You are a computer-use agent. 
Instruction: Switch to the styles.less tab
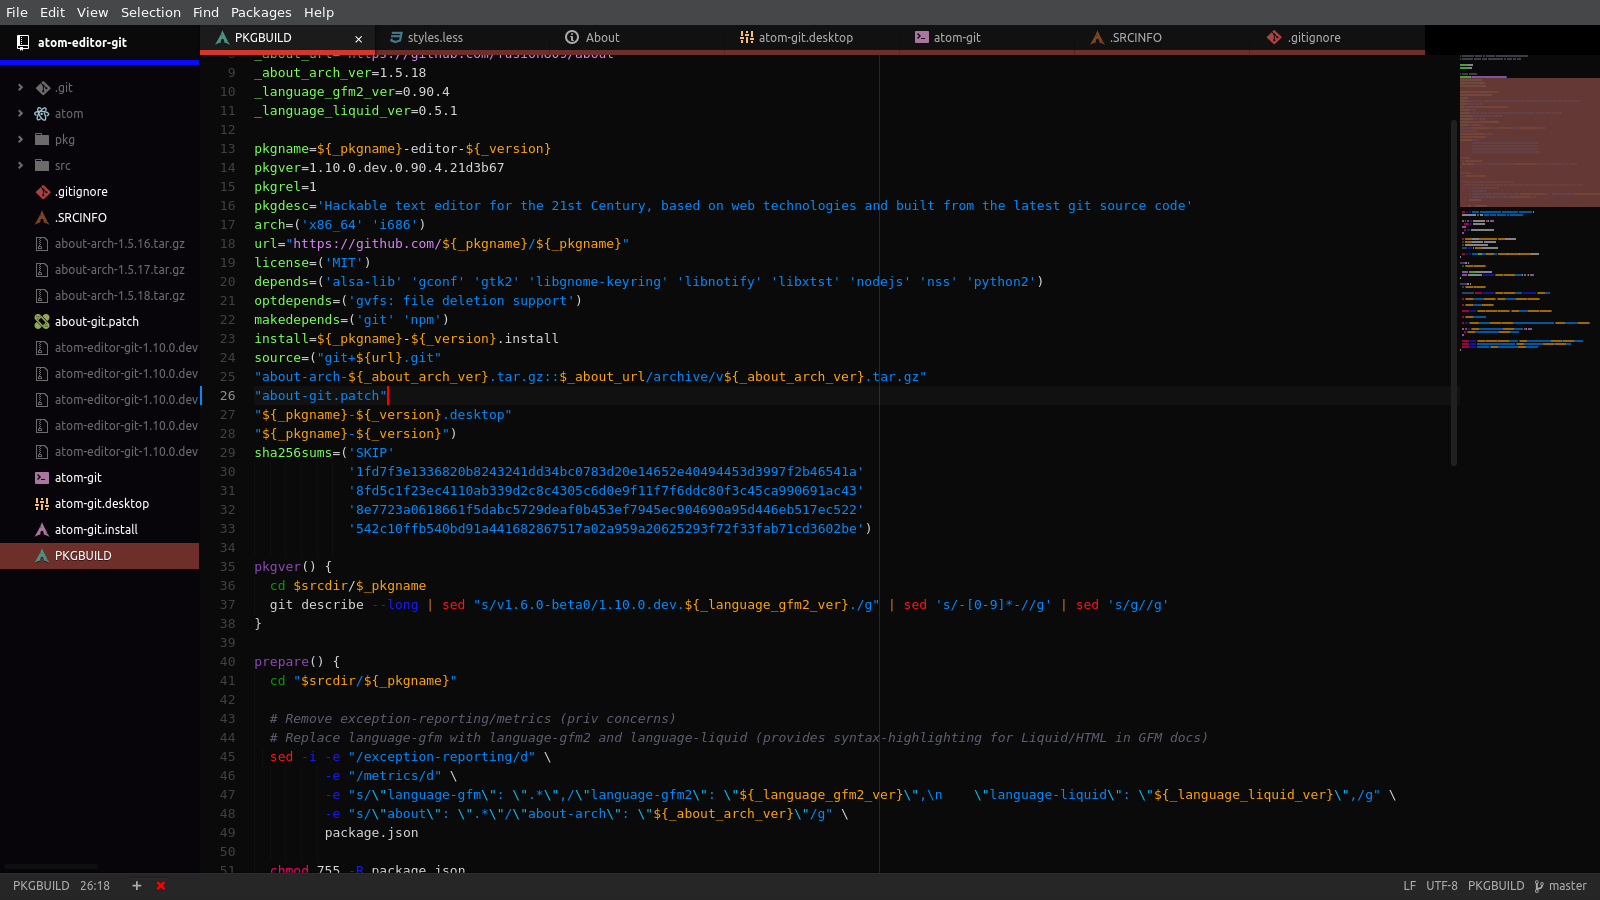click(x=462, y=38)
